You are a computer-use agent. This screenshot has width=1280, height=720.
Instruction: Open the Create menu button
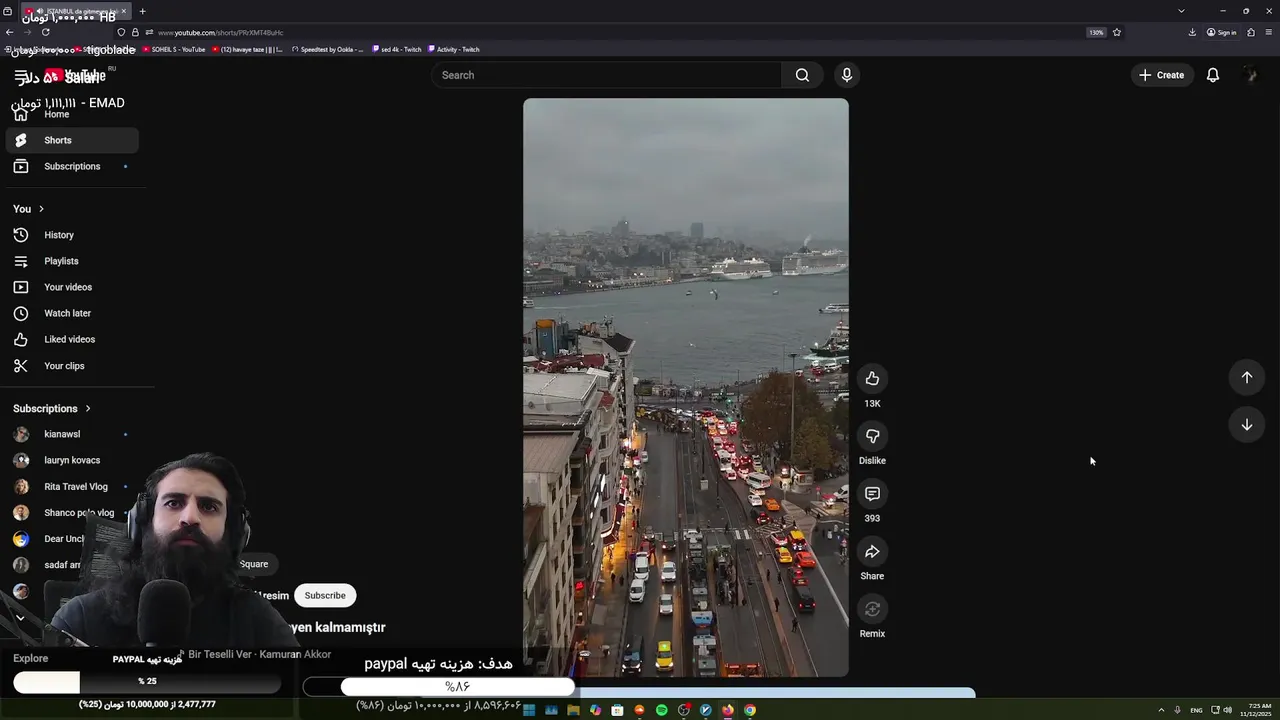1161,75
